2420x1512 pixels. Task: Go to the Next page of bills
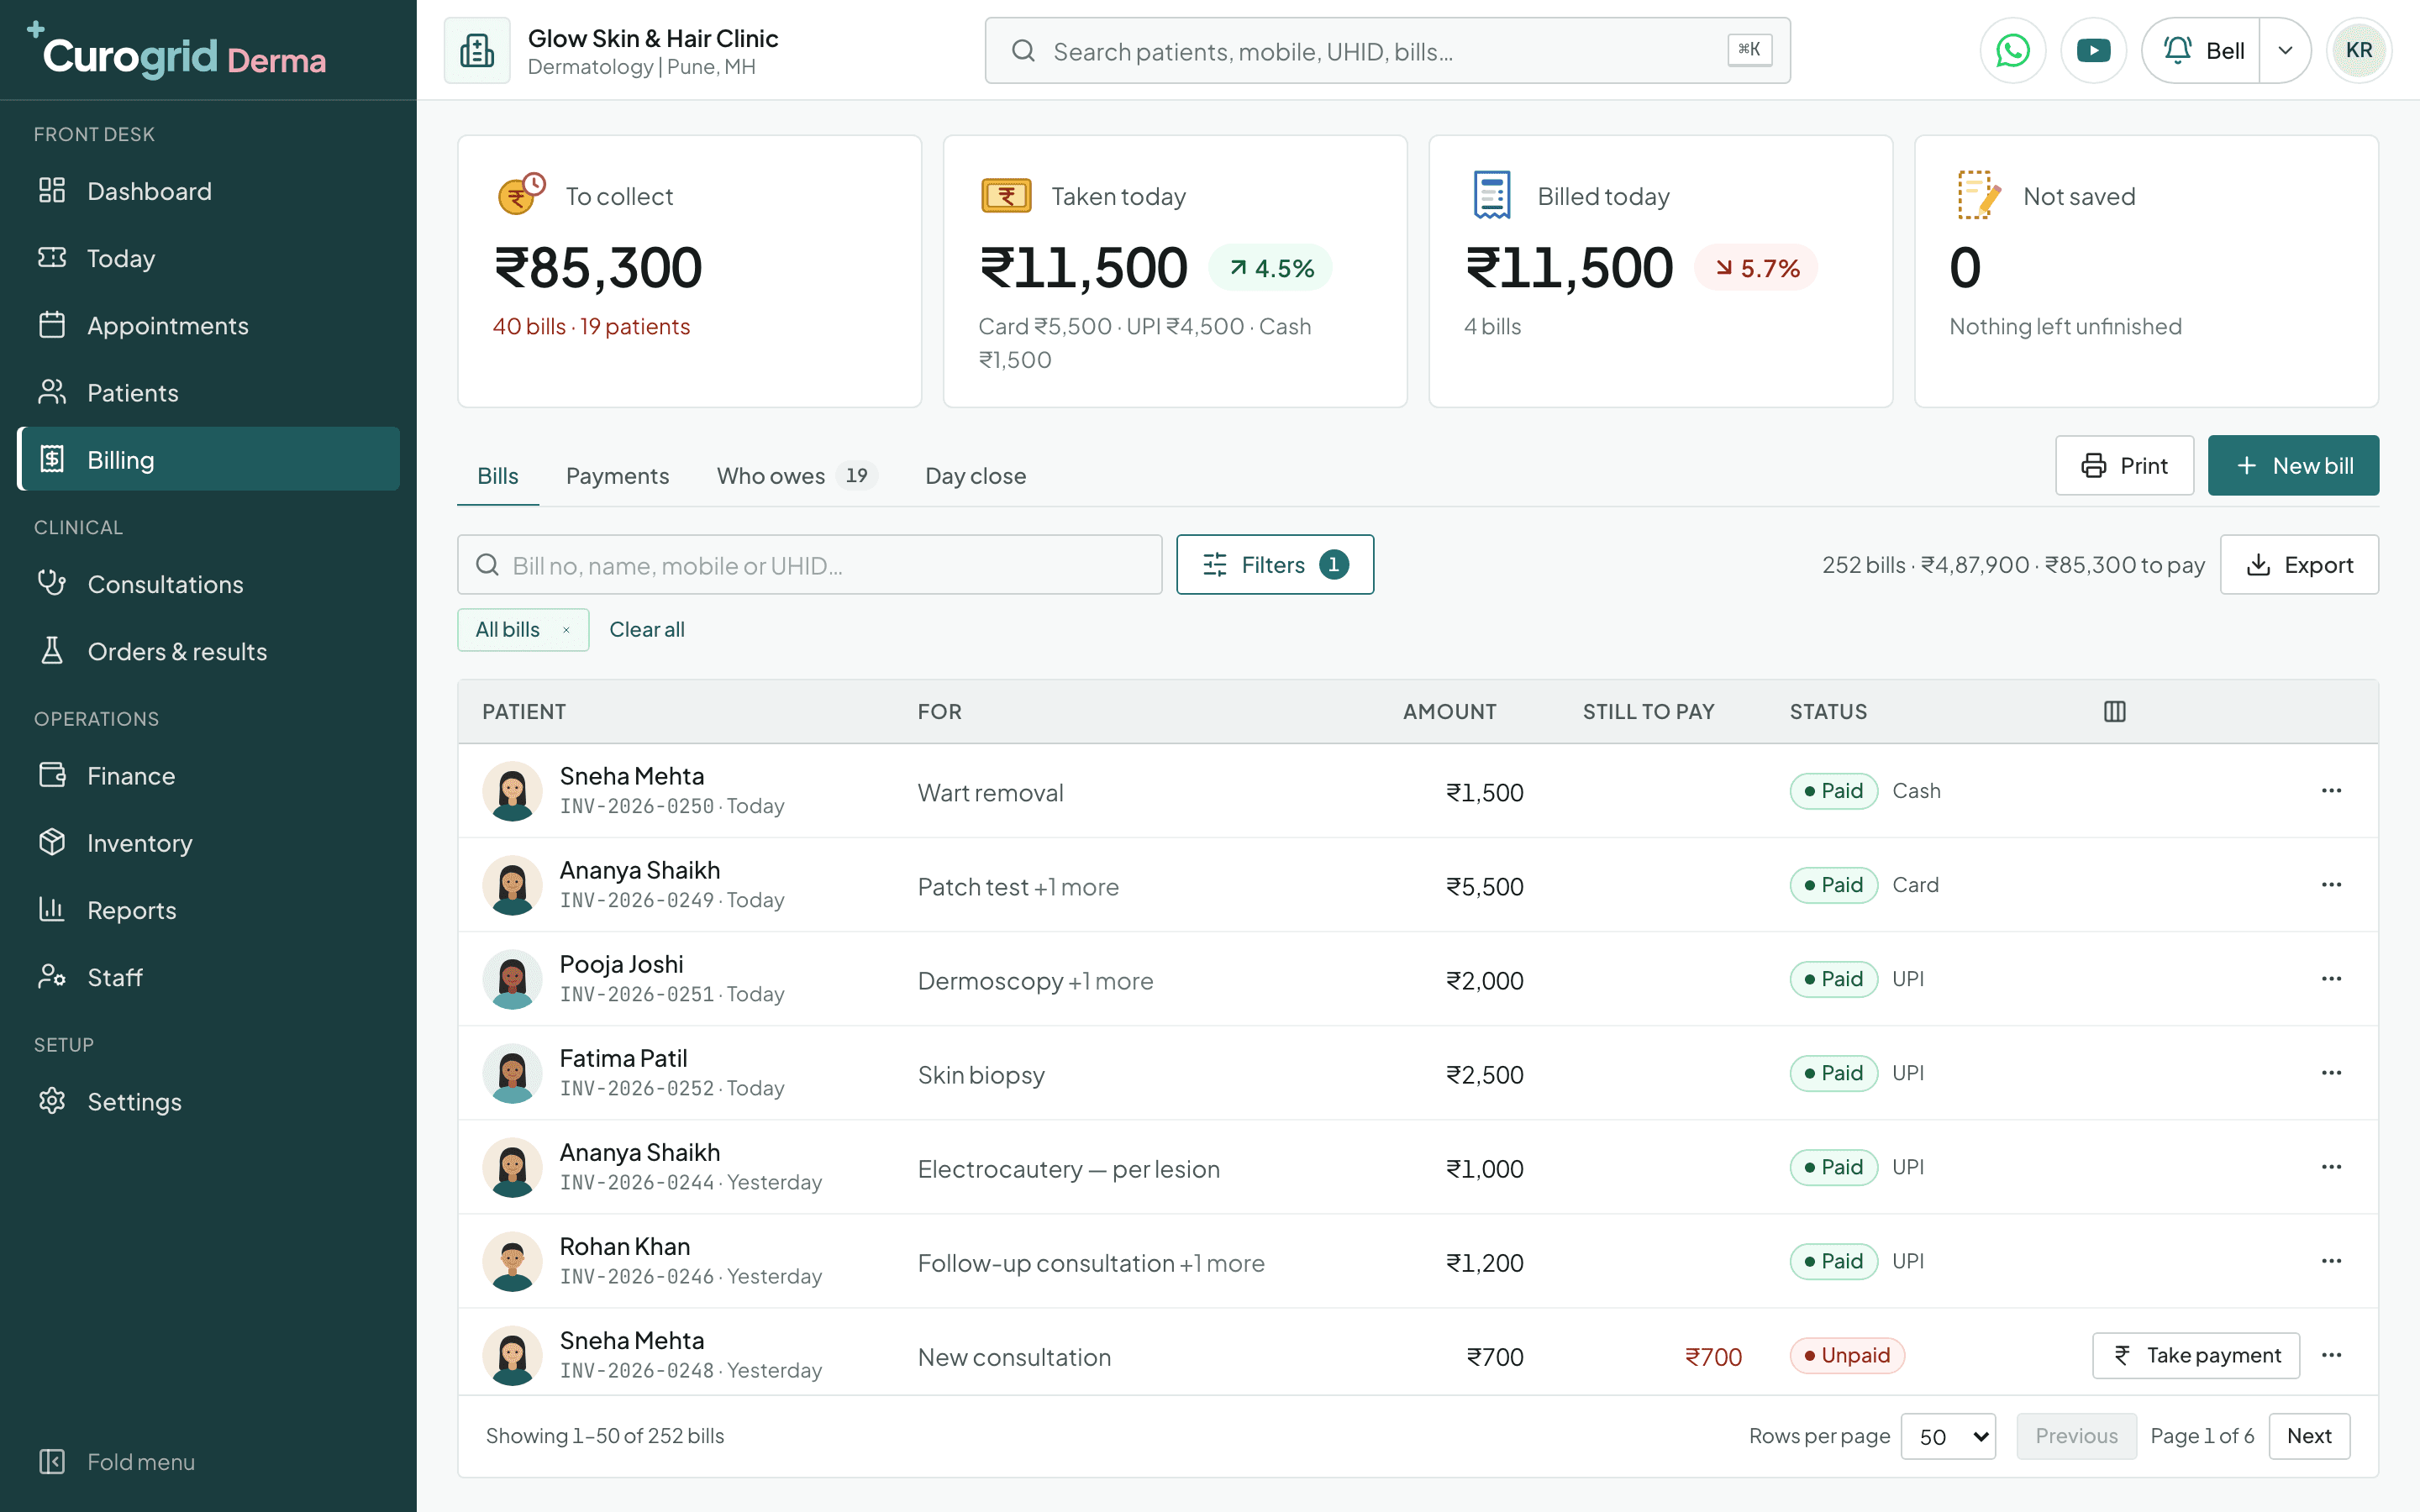pos(2309,1436)
